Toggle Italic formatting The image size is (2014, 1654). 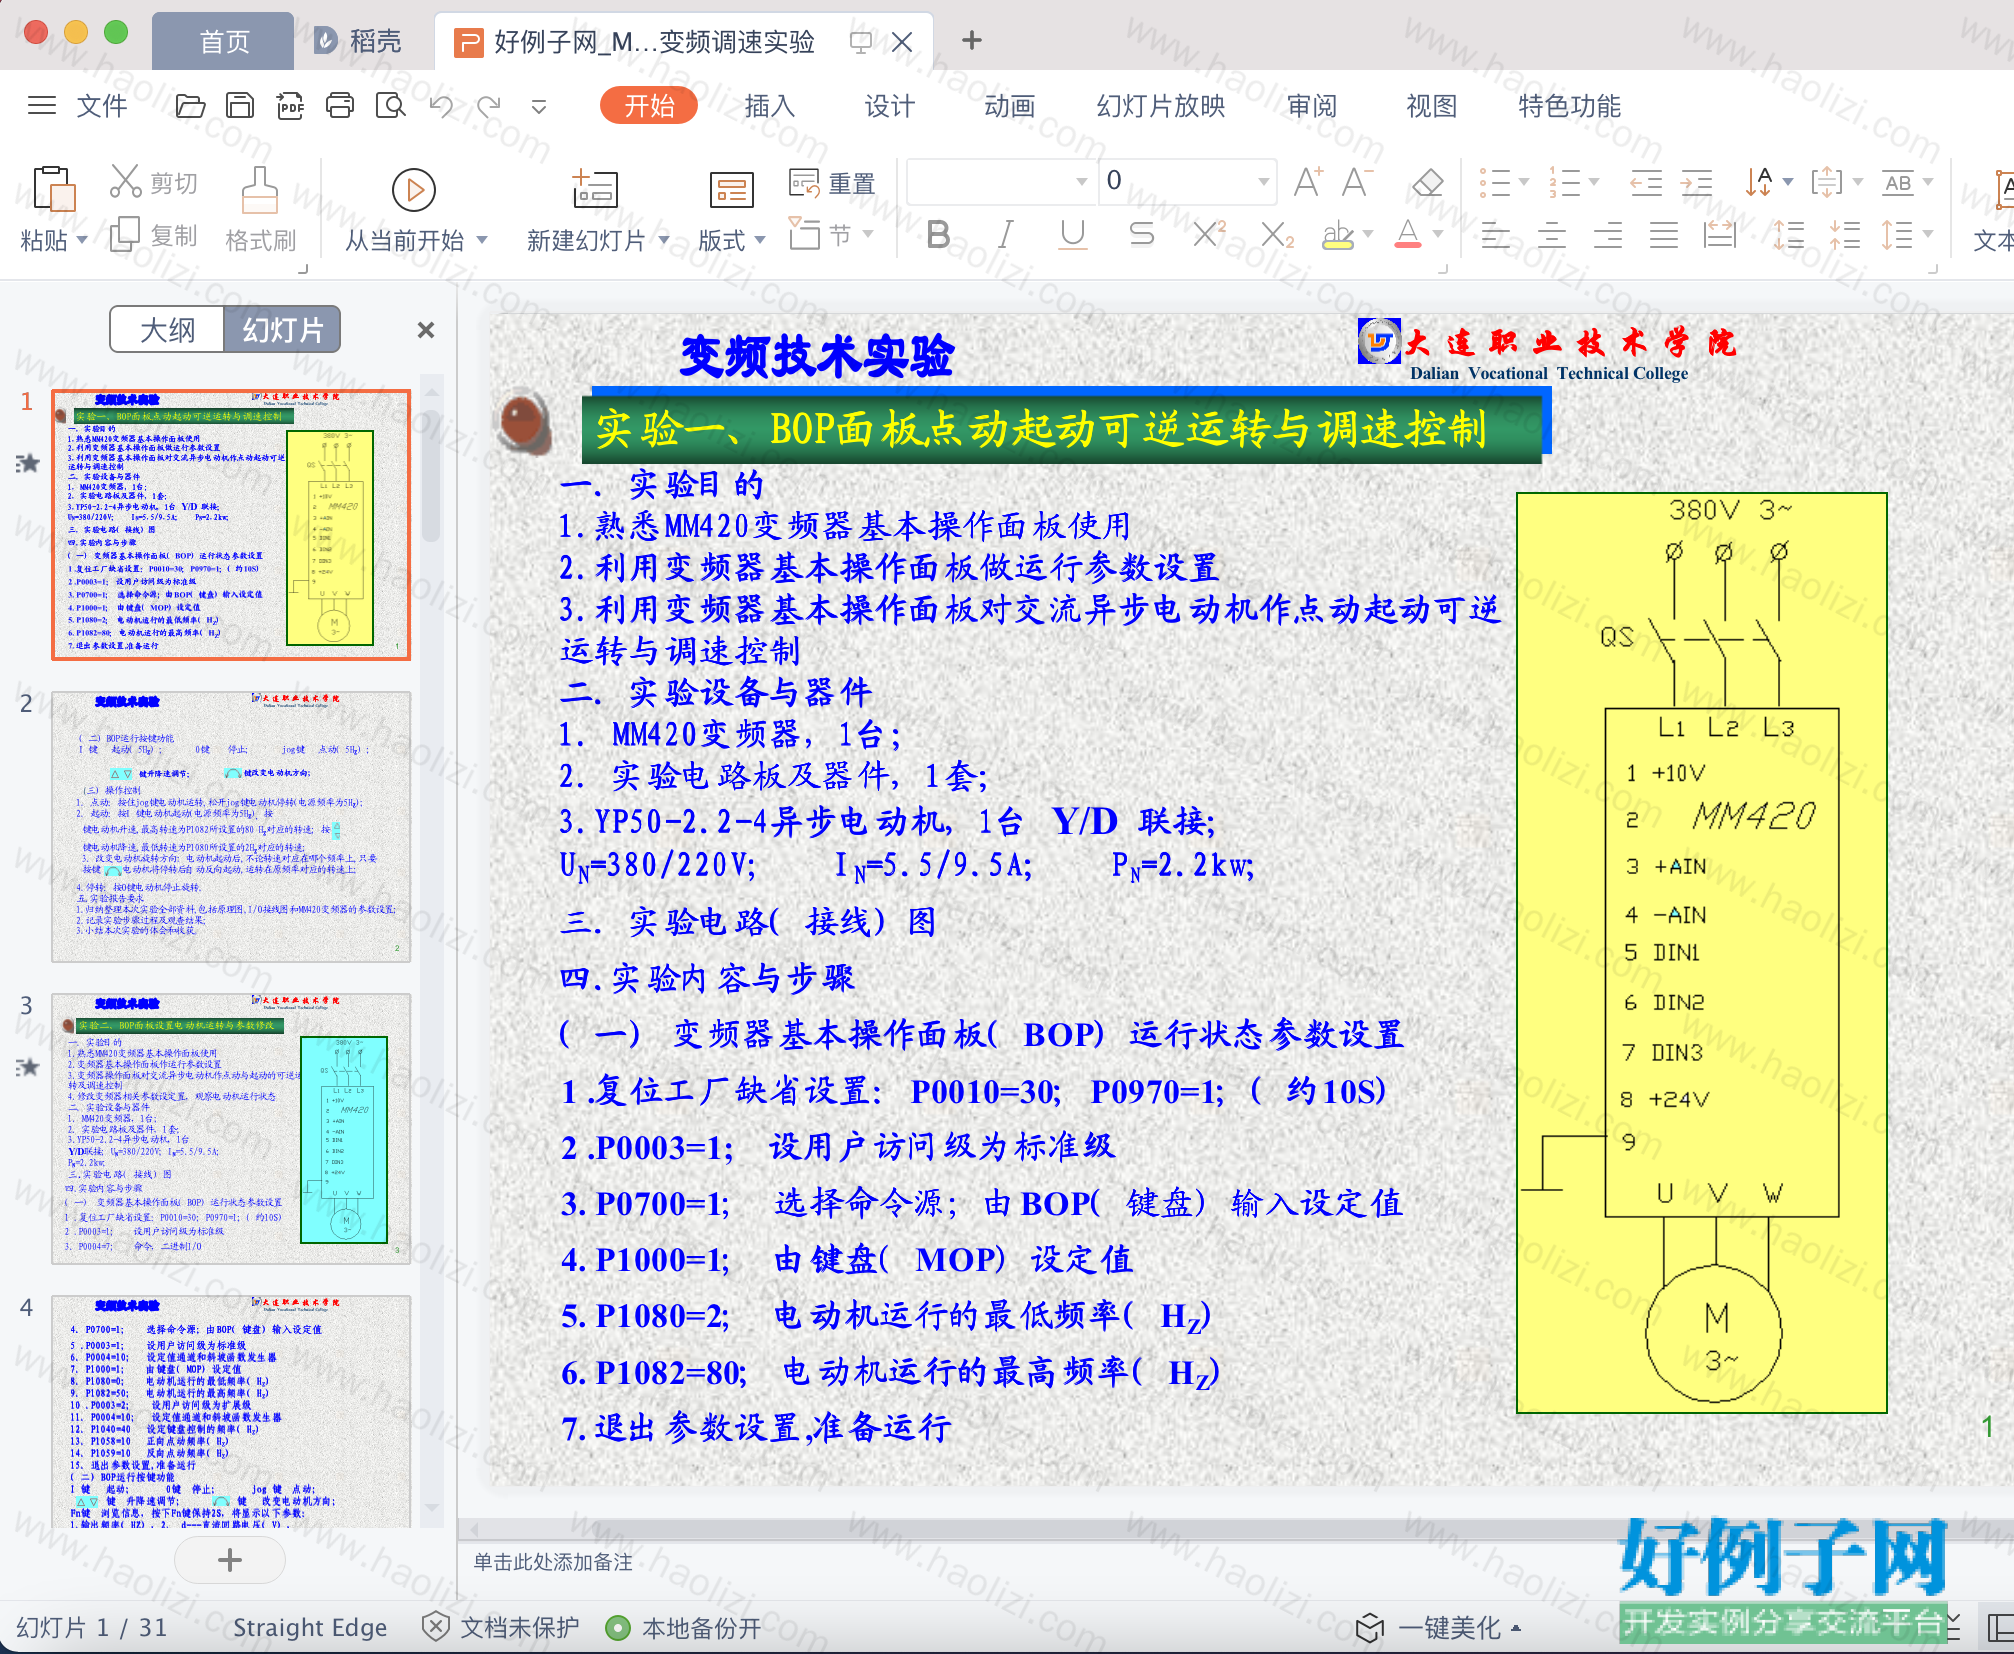click(x=1006, y=235)
